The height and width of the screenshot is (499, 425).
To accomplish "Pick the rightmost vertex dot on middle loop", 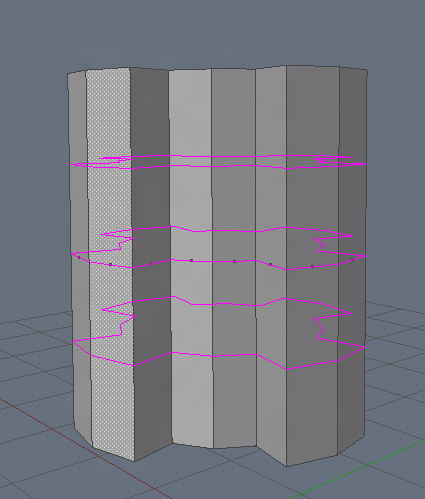I will [353, 259].
